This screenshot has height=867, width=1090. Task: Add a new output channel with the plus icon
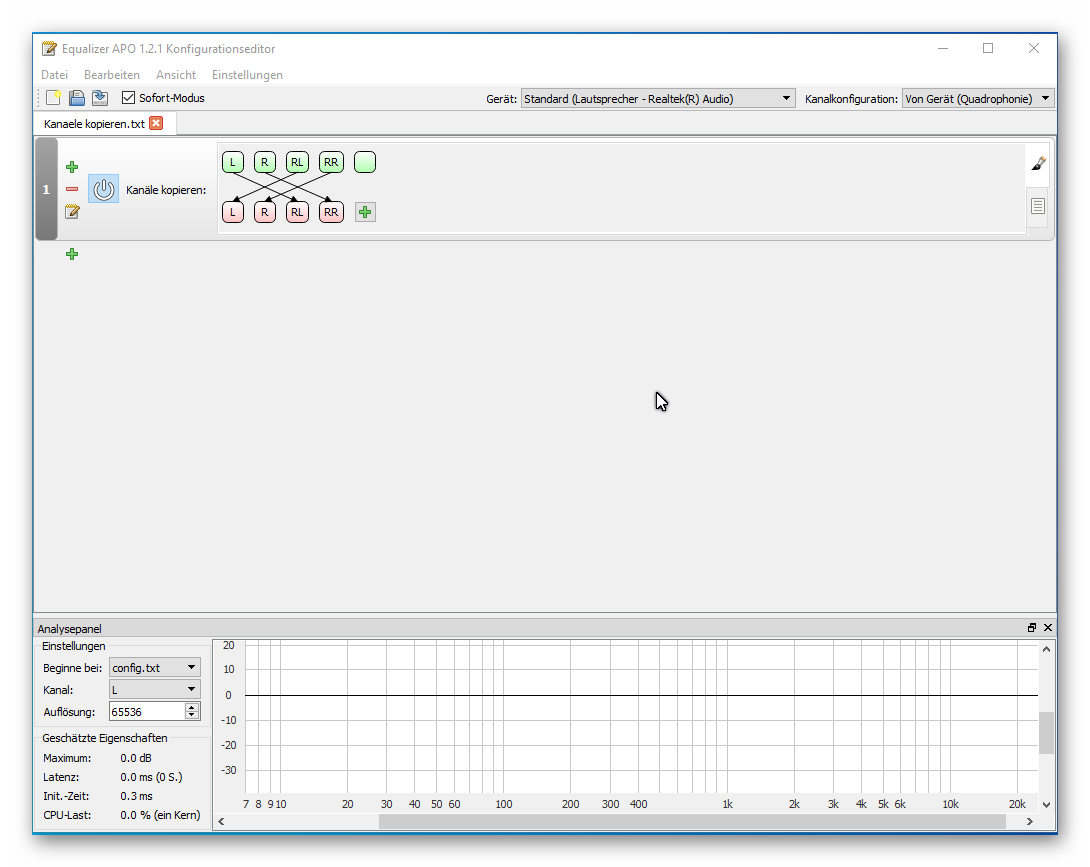(364, 211)
